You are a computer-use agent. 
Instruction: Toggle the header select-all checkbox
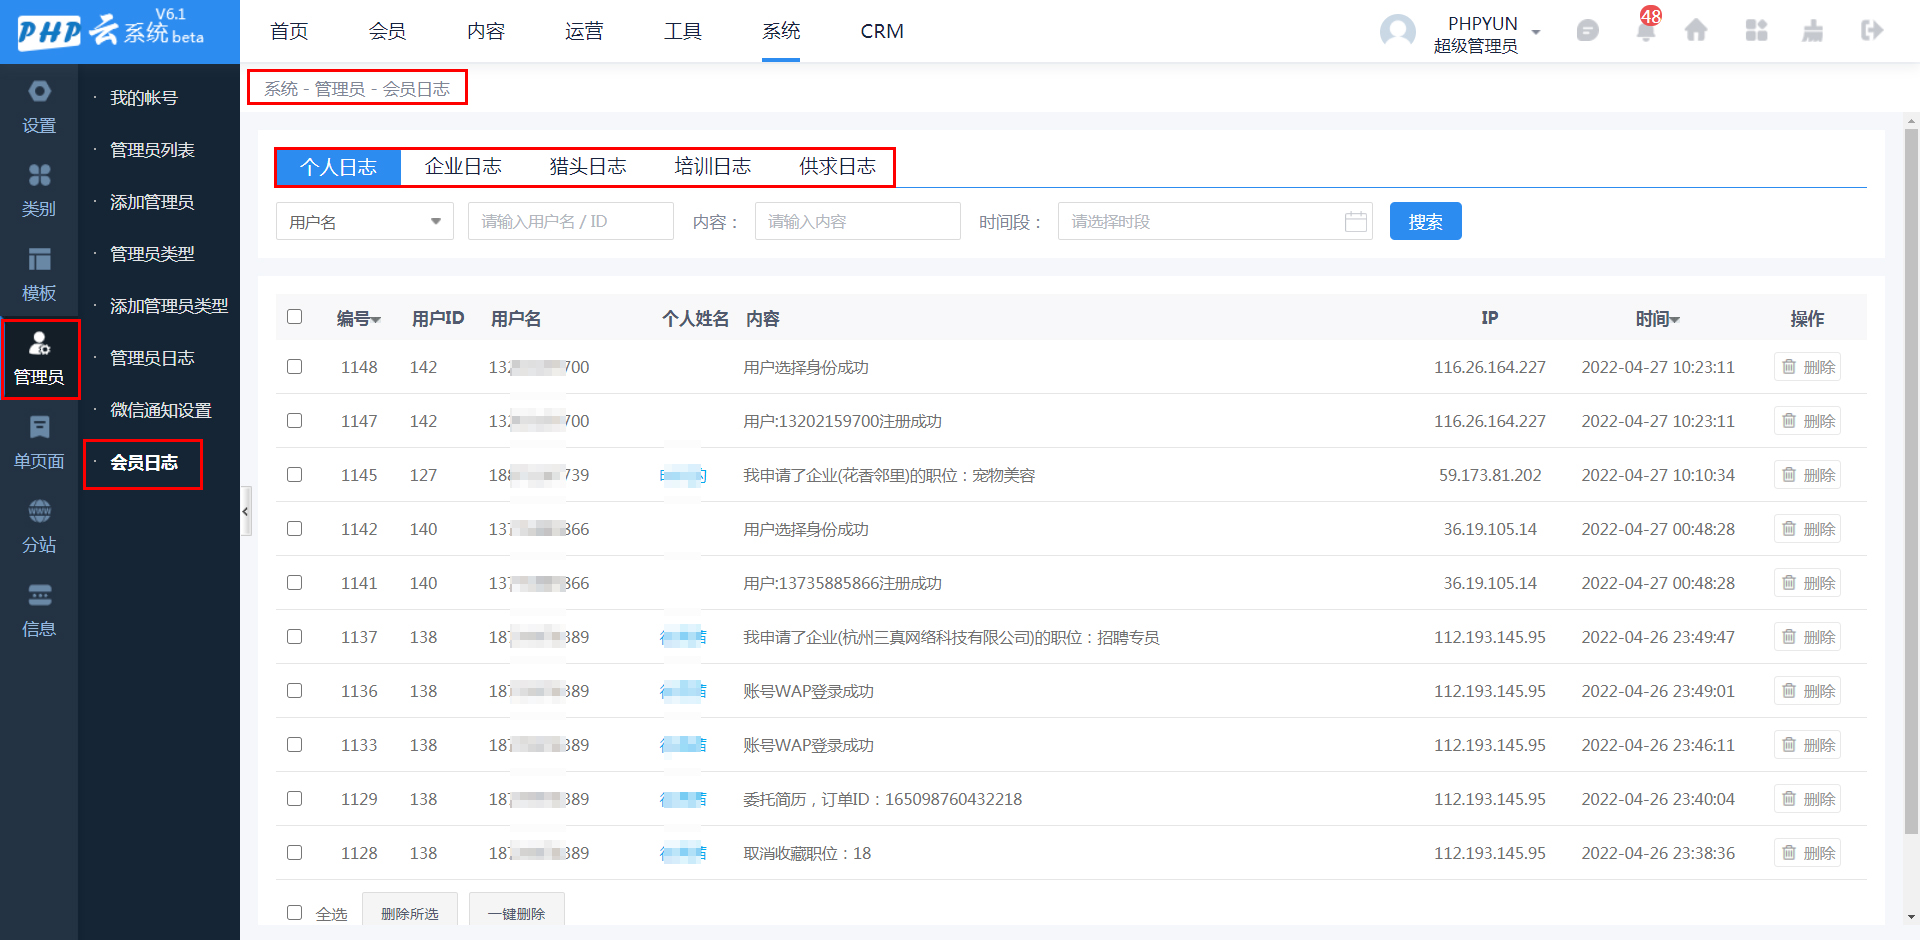[x=294, y=317]
